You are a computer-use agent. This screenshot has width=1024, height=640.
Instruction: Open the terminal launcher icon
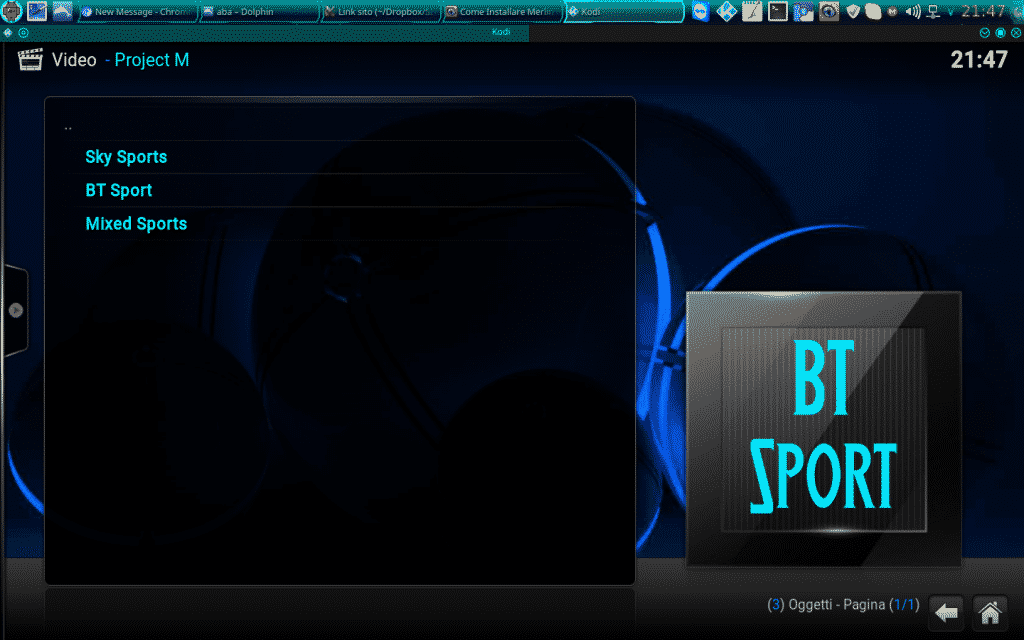(777, 11)
